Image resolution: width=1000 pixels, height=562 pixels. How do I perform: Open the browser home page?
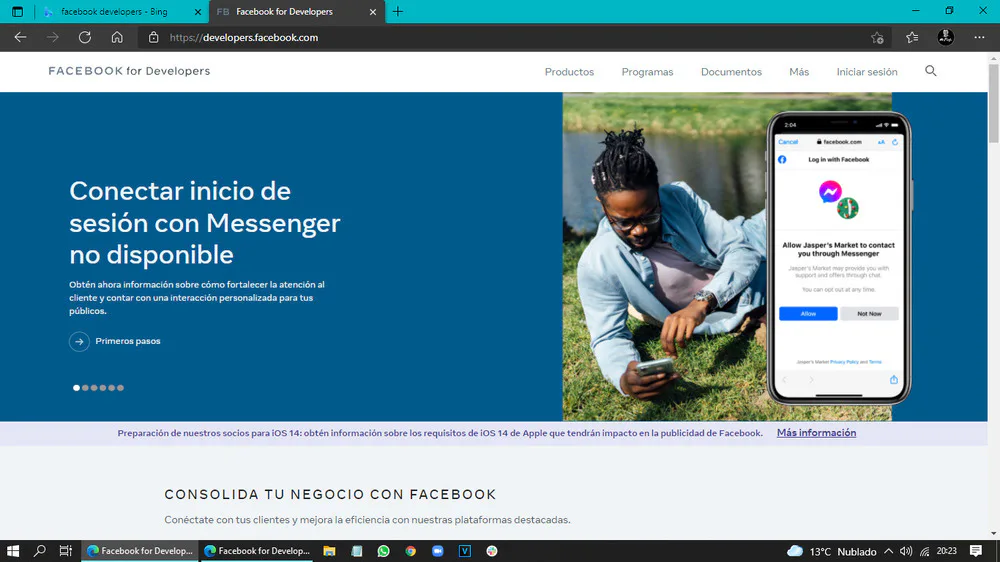pyautogui.click(x=117, y=38)
